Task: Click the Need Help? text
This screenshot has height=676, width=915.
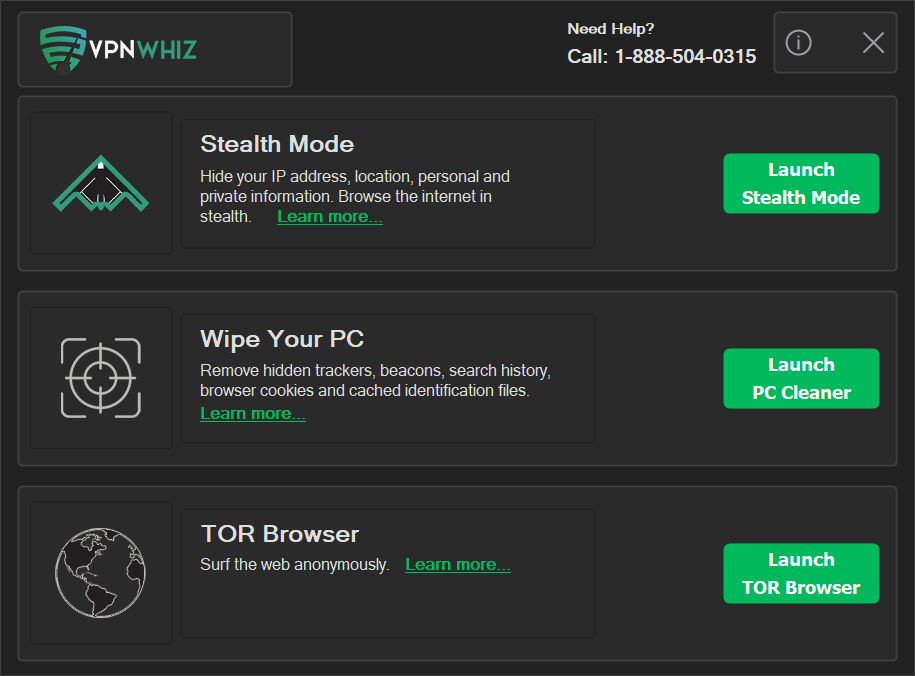Action: [x=610, y=29]
